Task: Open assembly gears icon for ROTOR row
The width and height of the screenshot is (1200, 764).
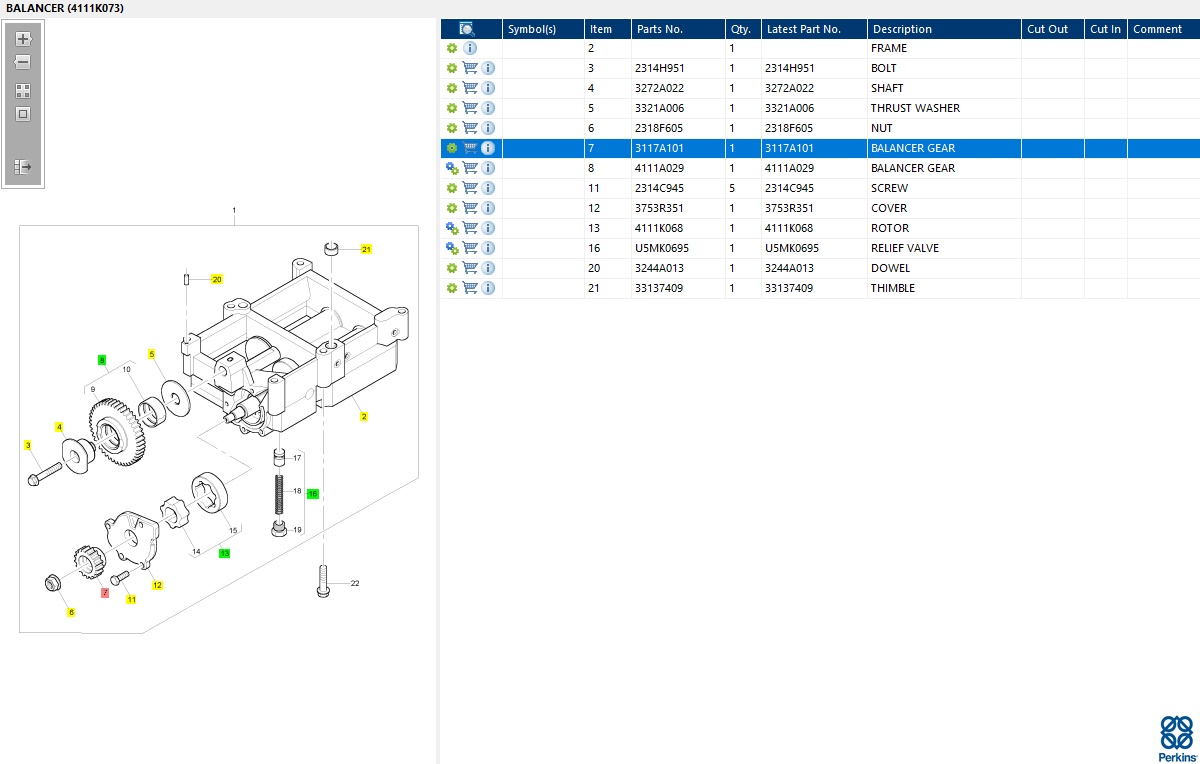Action: tap(452, 228)
